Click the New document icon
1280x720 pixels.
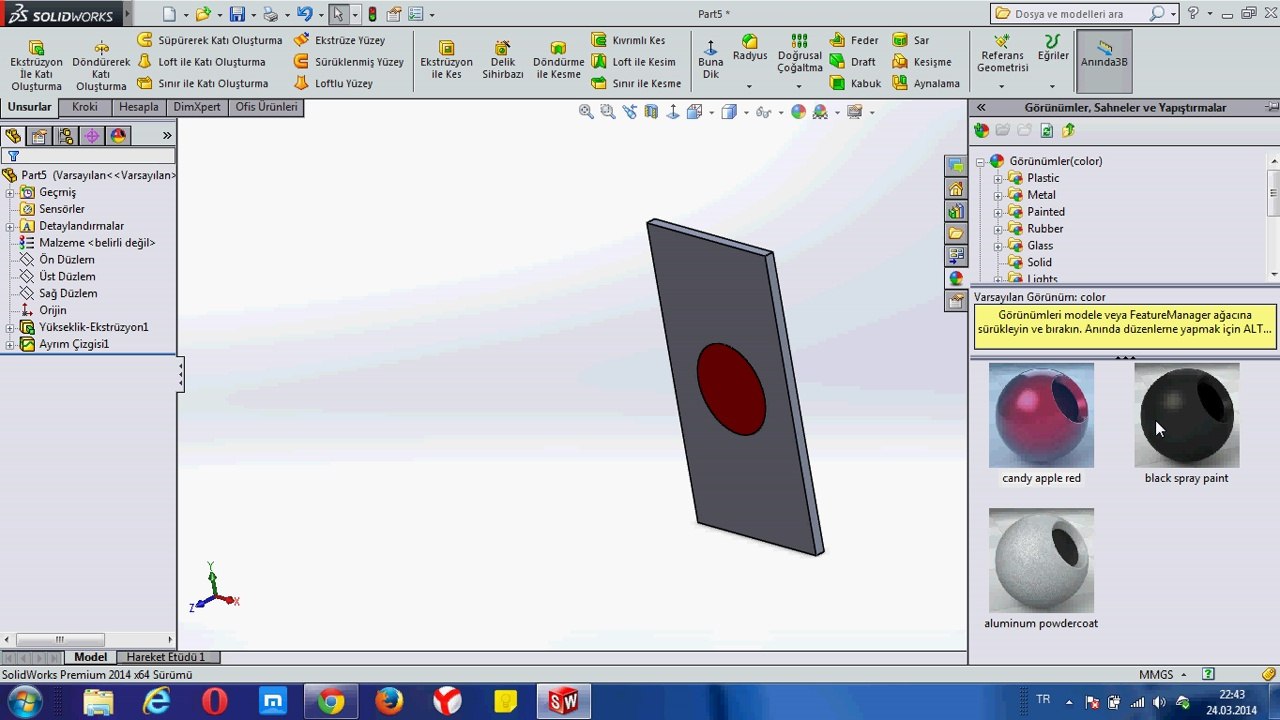[x=169, y=14]
